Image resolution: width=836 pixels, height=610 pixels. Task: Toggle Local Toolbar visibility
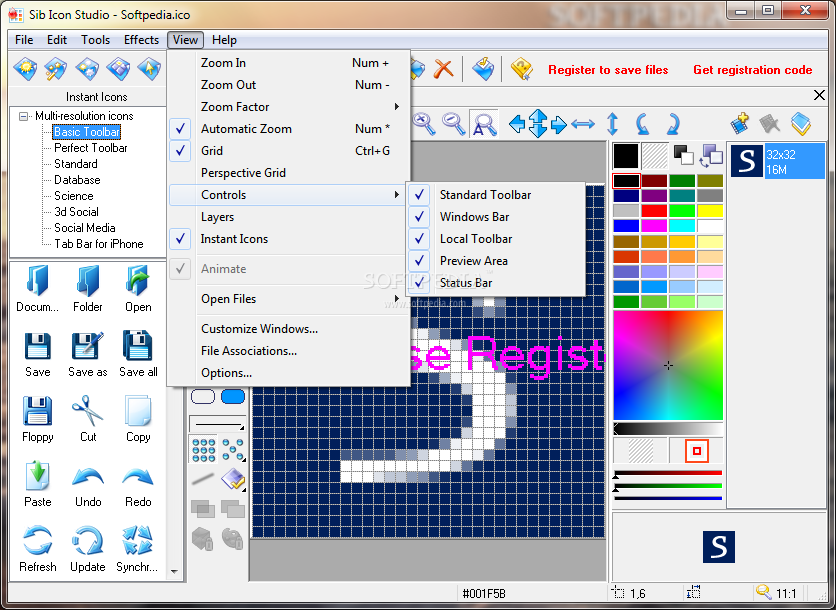point(495,239)
